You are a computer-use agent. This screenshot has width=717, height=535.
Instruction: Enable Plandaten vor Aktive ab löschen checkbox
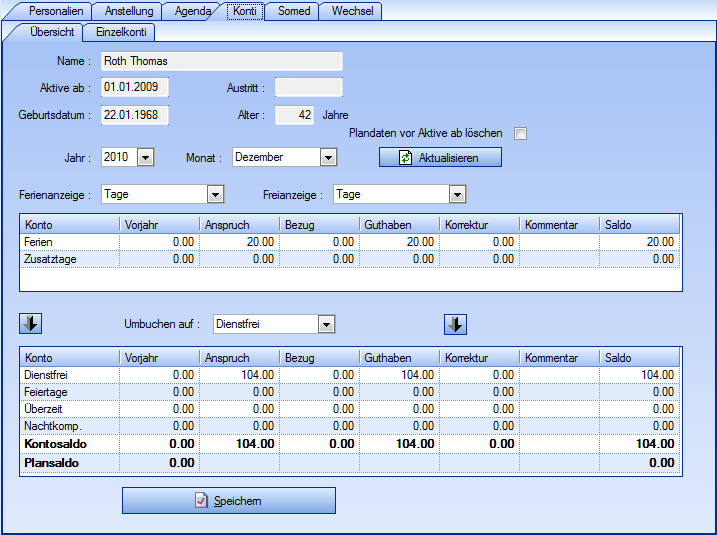(x=520, y=133)
